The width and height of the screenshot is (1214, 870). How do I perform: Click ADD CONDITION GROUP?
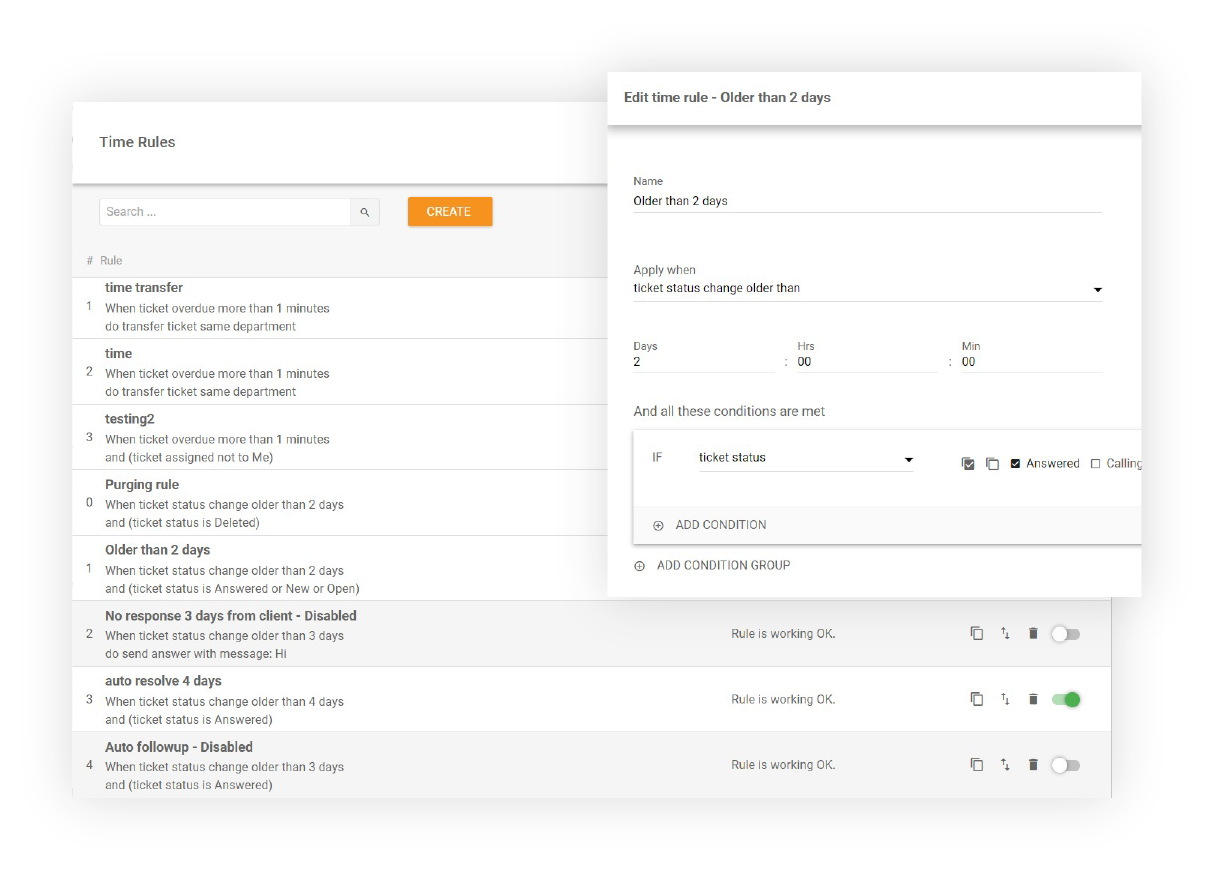pos(714,565)
